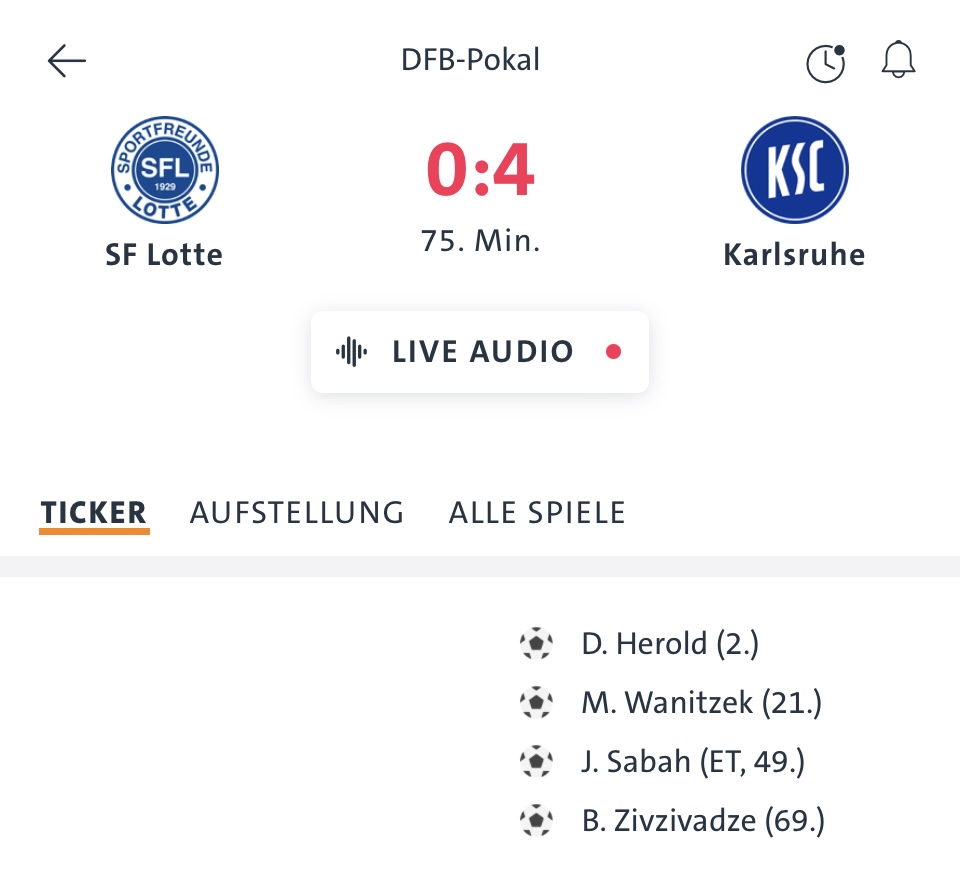The width and height of the screenshot is (960, 881).
Task: Tap goal ball icon beside B. Zivzivadze
Action: point(536,820)
